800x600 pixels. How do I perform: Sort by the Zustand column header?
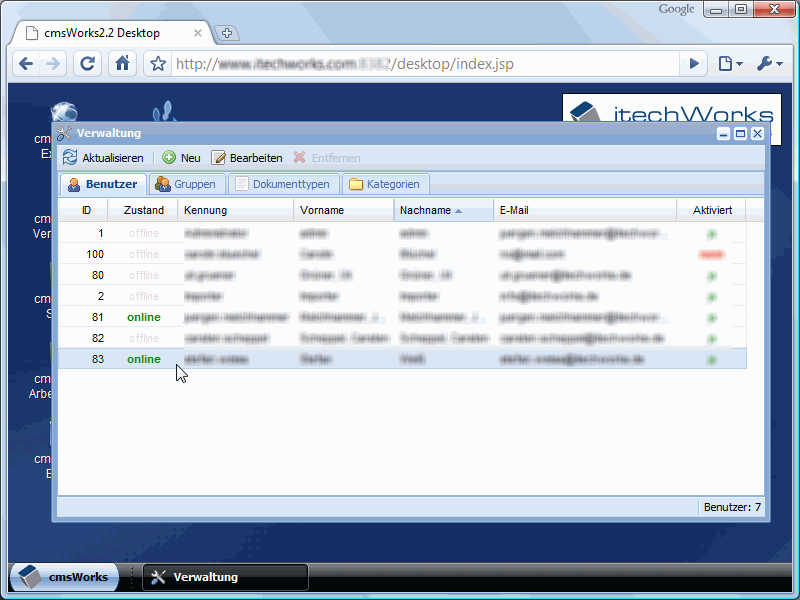click(x=143, y=210)
